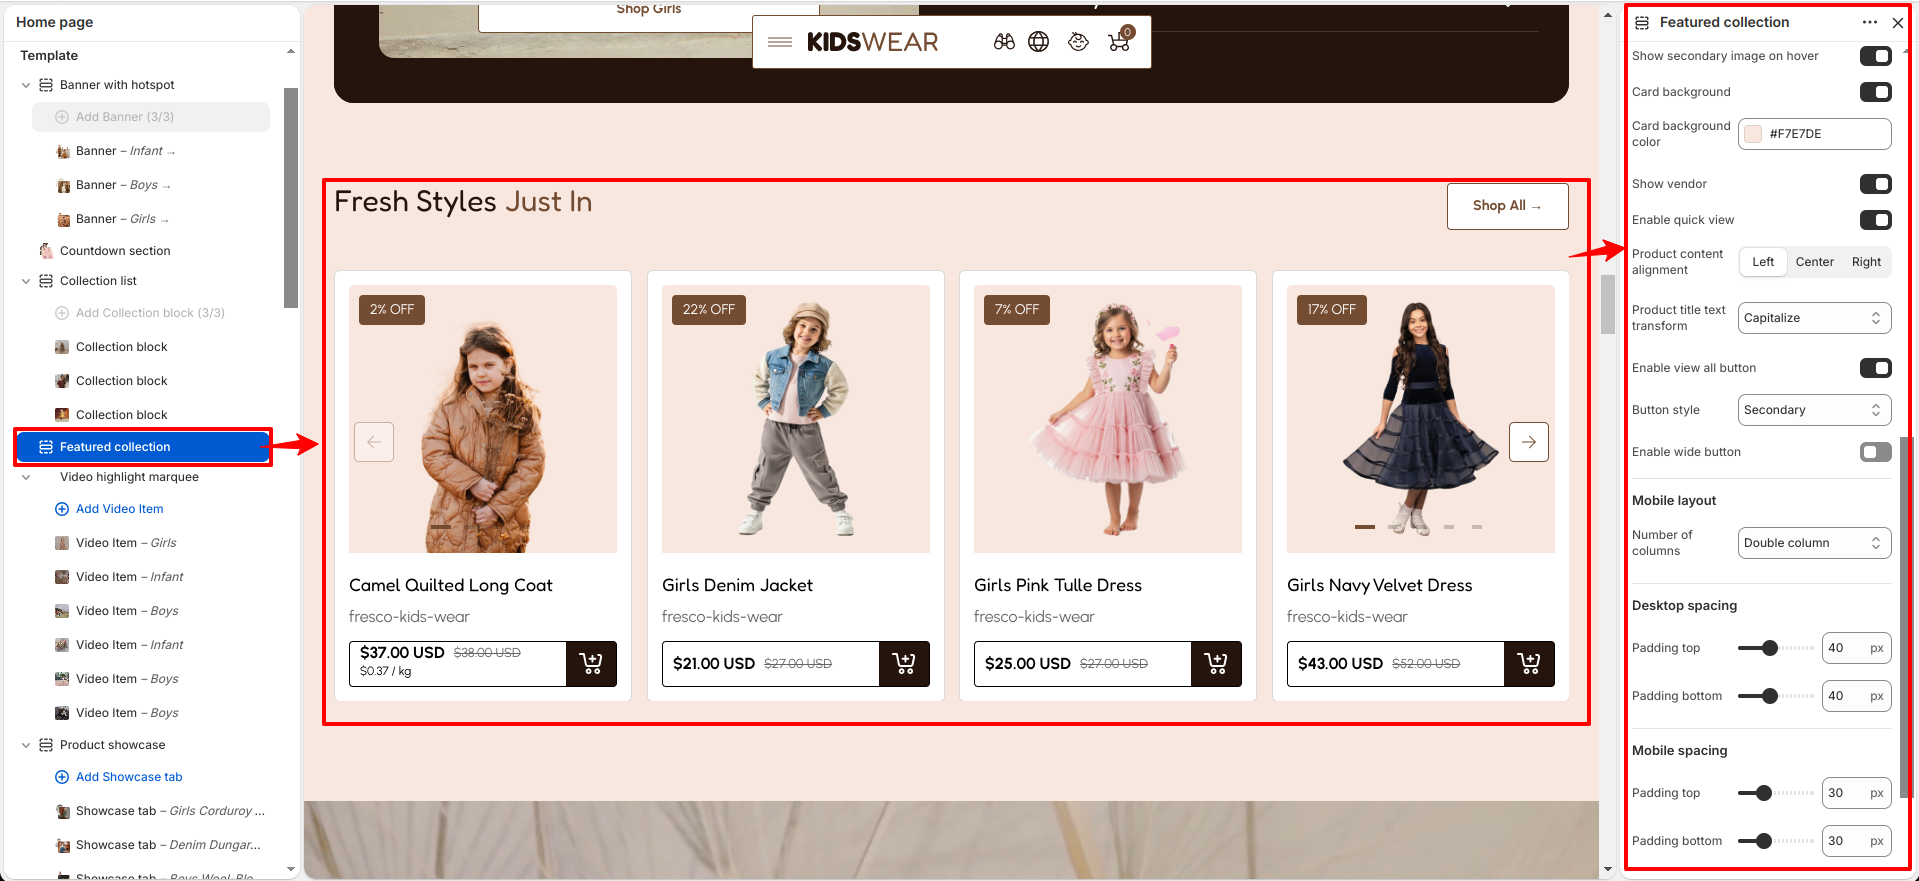Click the Shop All button
Image resolution: width=1919 pixels, height=881 pixels.
(x=1507, y=206)
